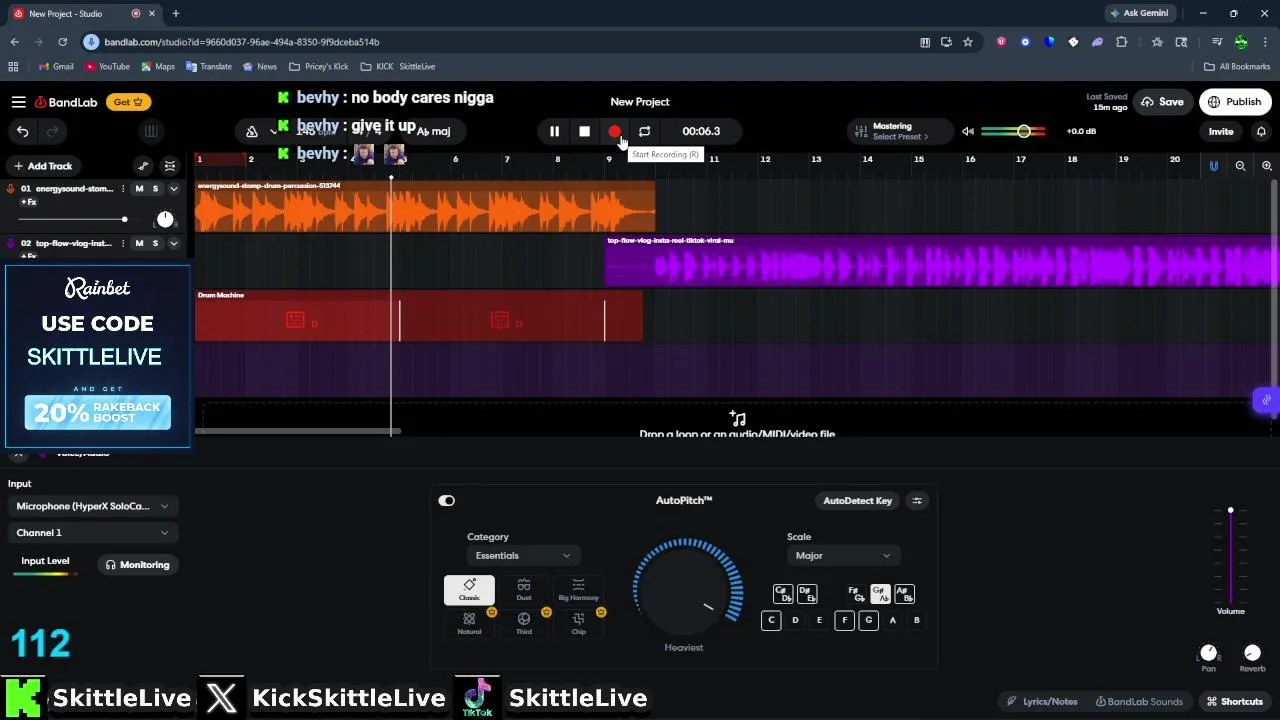Open the Shortcuts panel

click(x=1234, y=702)
